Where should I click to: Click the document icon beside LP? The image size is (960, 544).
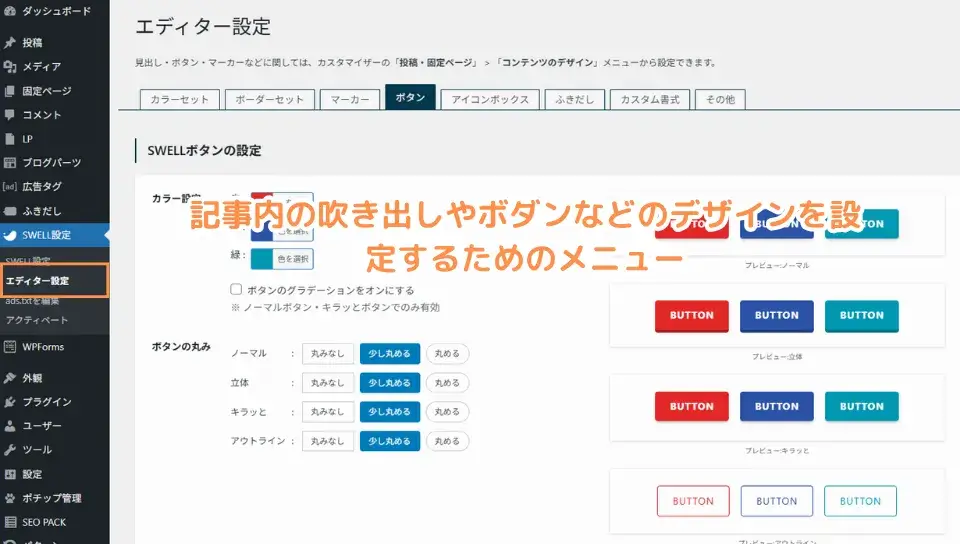[10, 139]
